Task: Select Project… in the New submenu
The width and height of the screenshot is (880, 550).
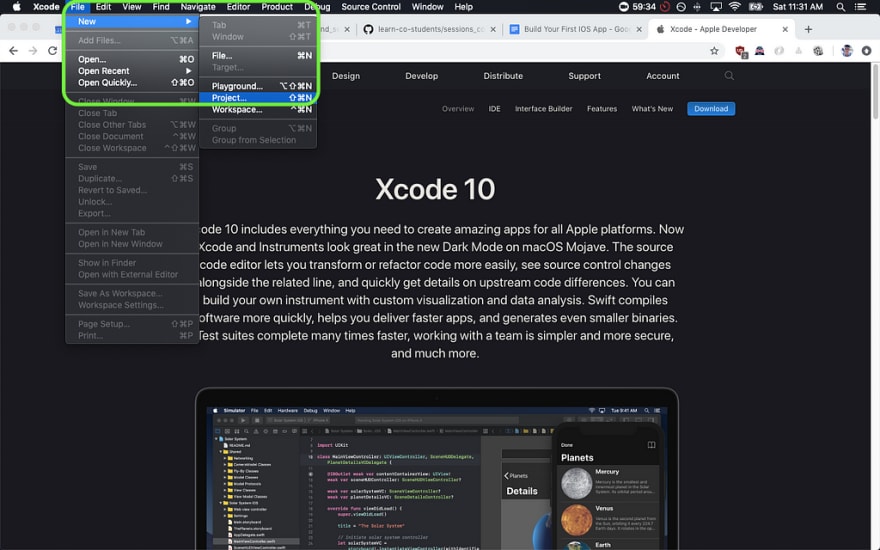Action: point(258,98)
